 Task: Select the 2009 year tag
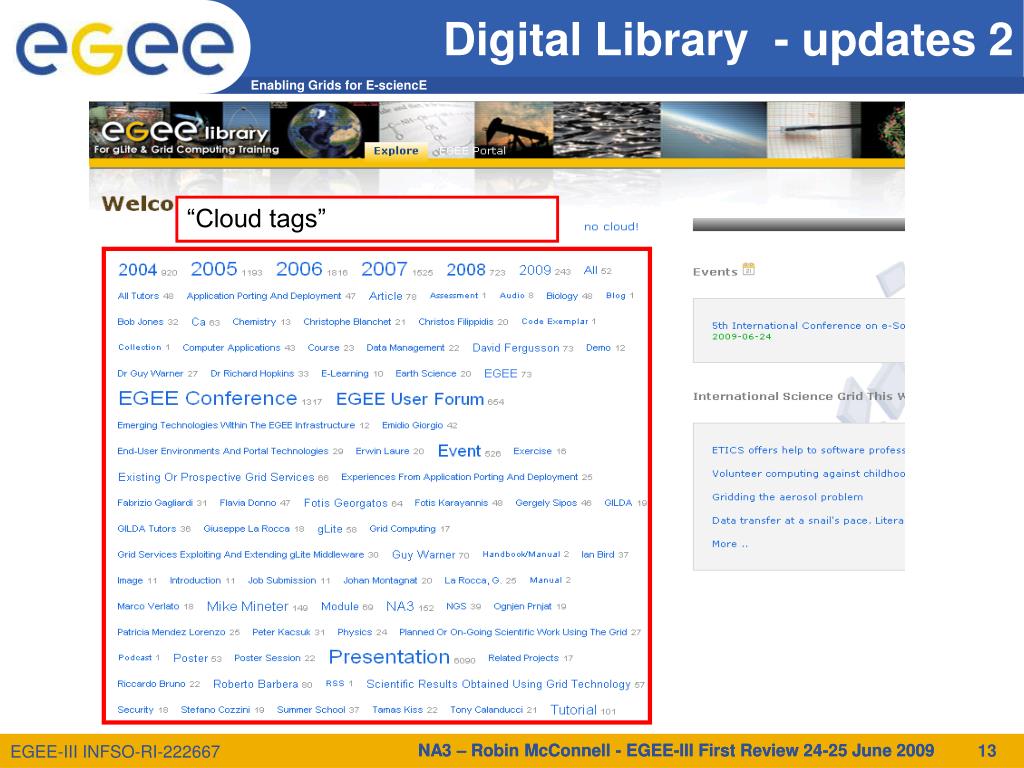click(535, 270)
